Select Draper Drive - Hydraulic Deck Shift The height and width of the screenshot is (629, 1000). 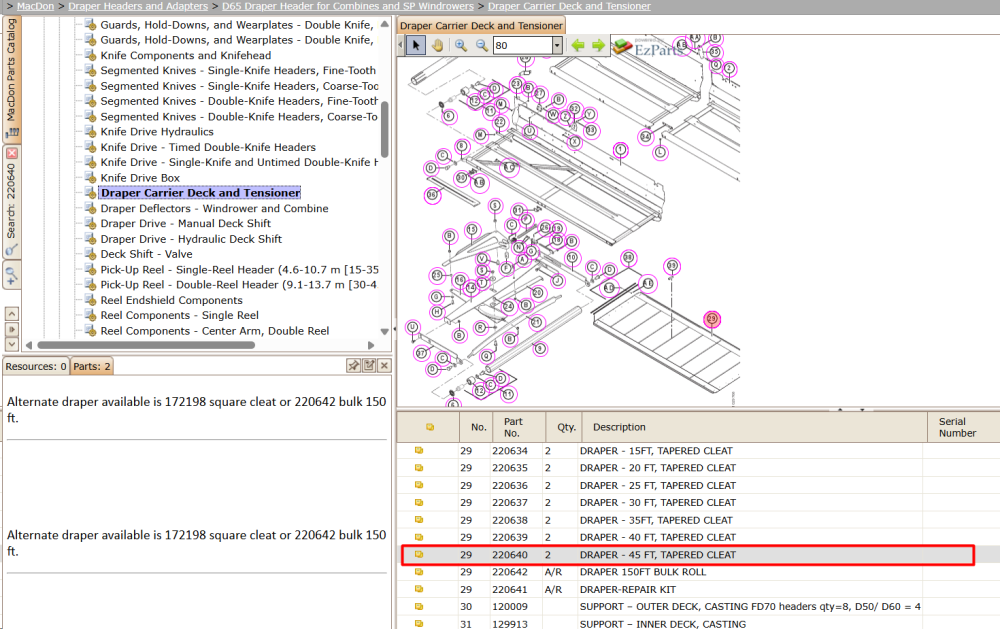tap(191, 239)
